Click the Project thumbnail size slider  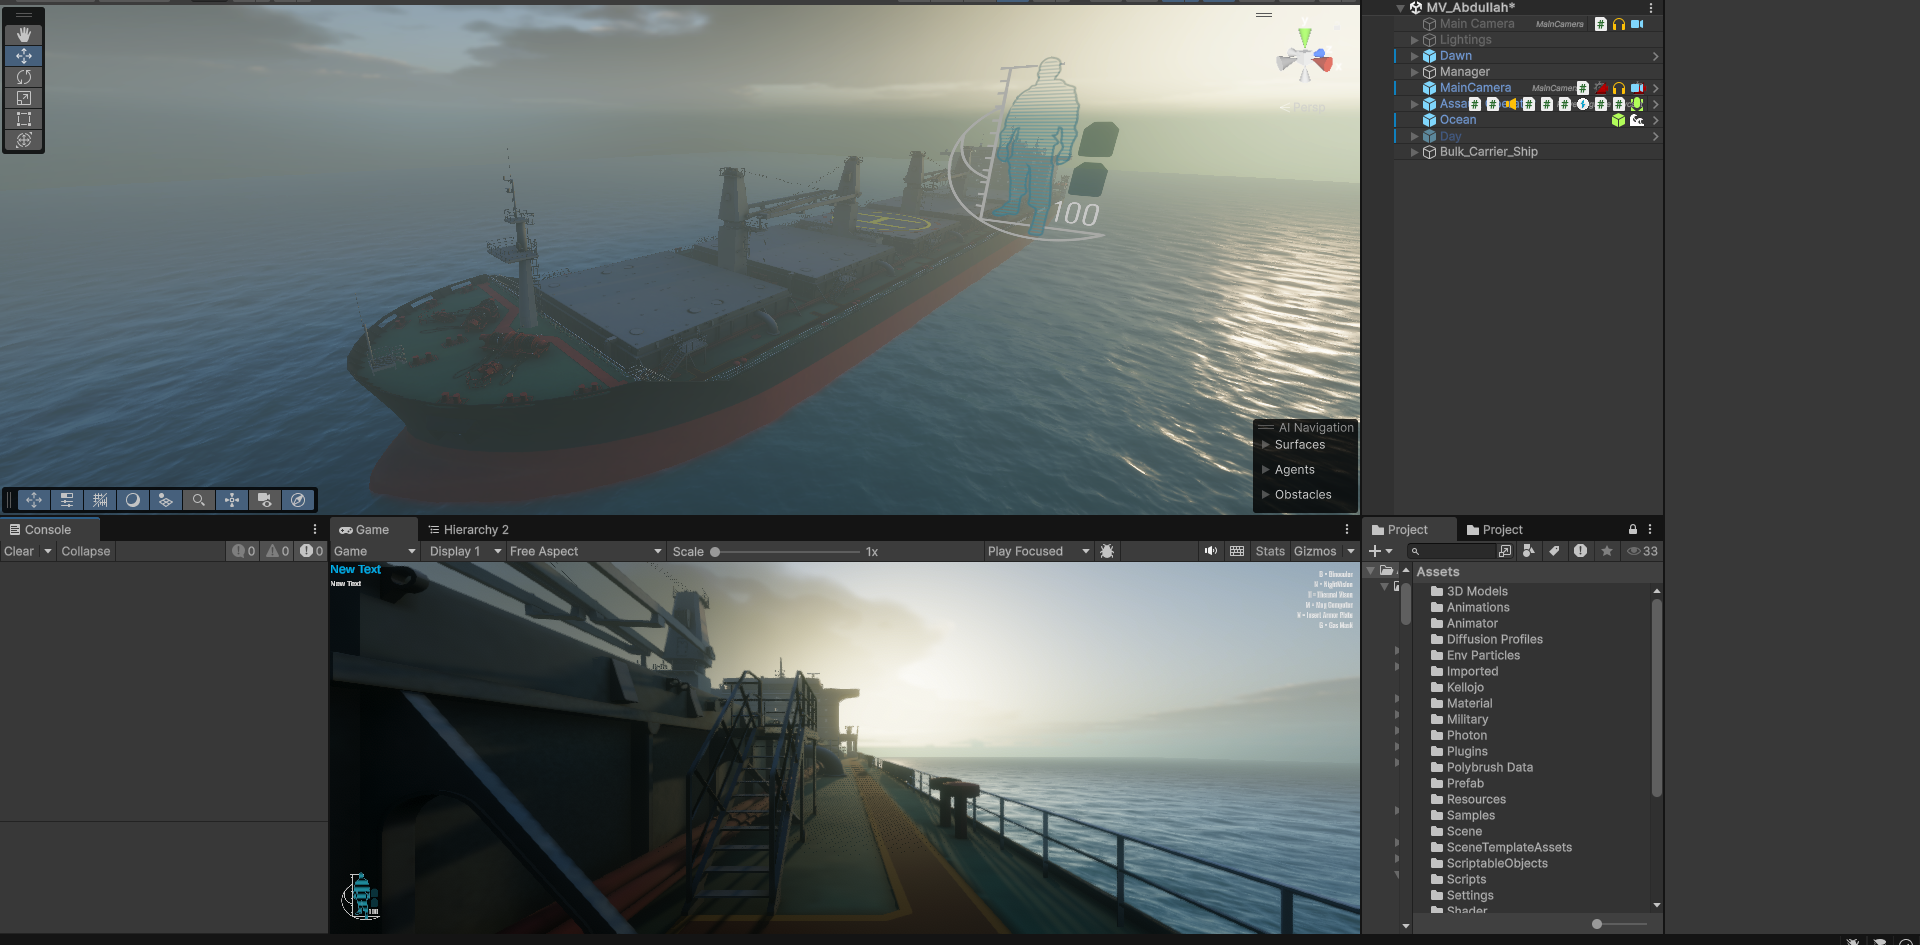(1619, 924)
